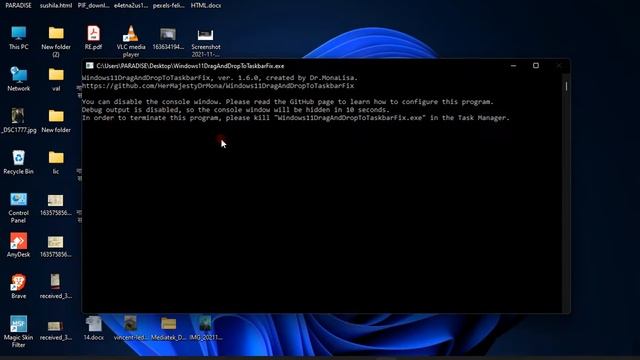640x360 pixels.
Task: Minimize the console window
Action: pos(513,66)
